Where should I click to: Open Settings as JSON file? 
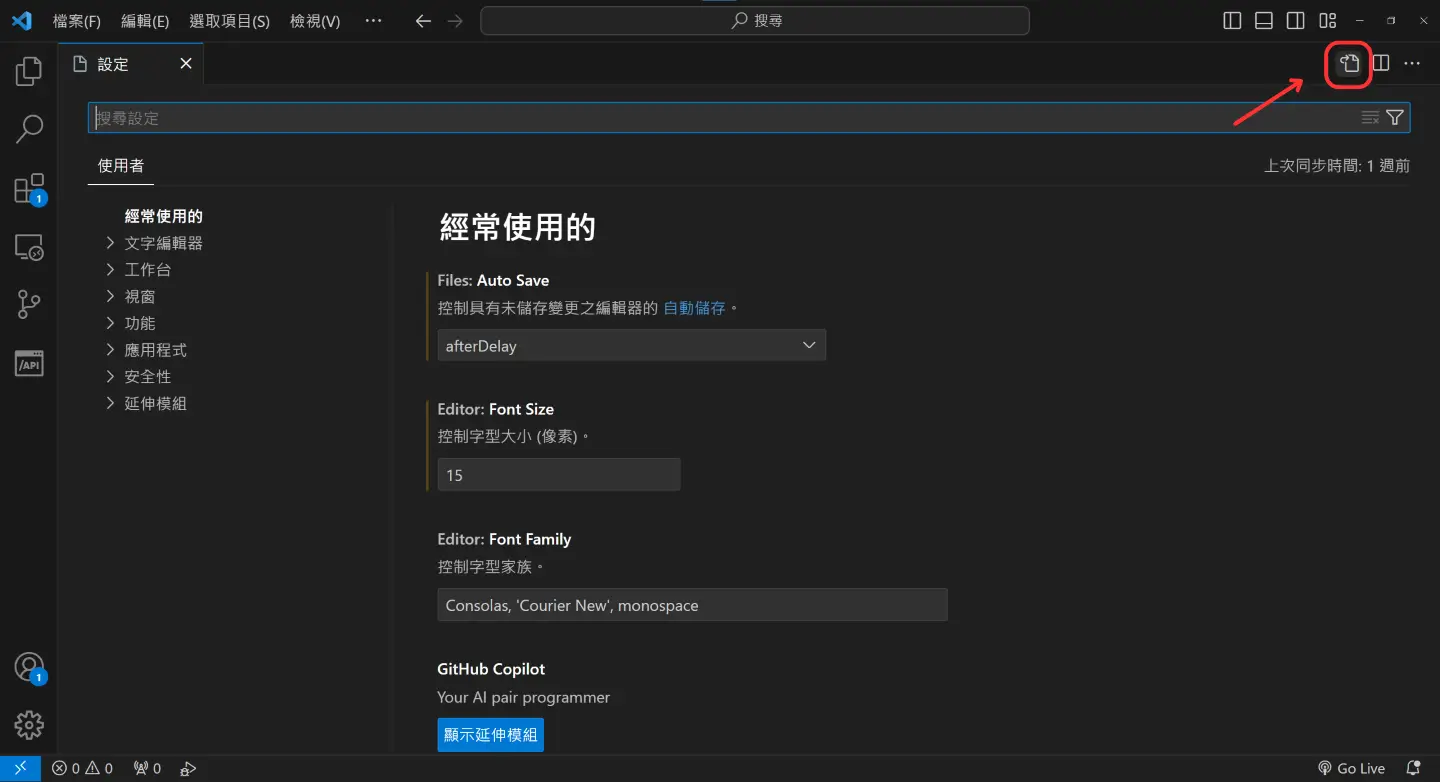(x=1347, y=63)
